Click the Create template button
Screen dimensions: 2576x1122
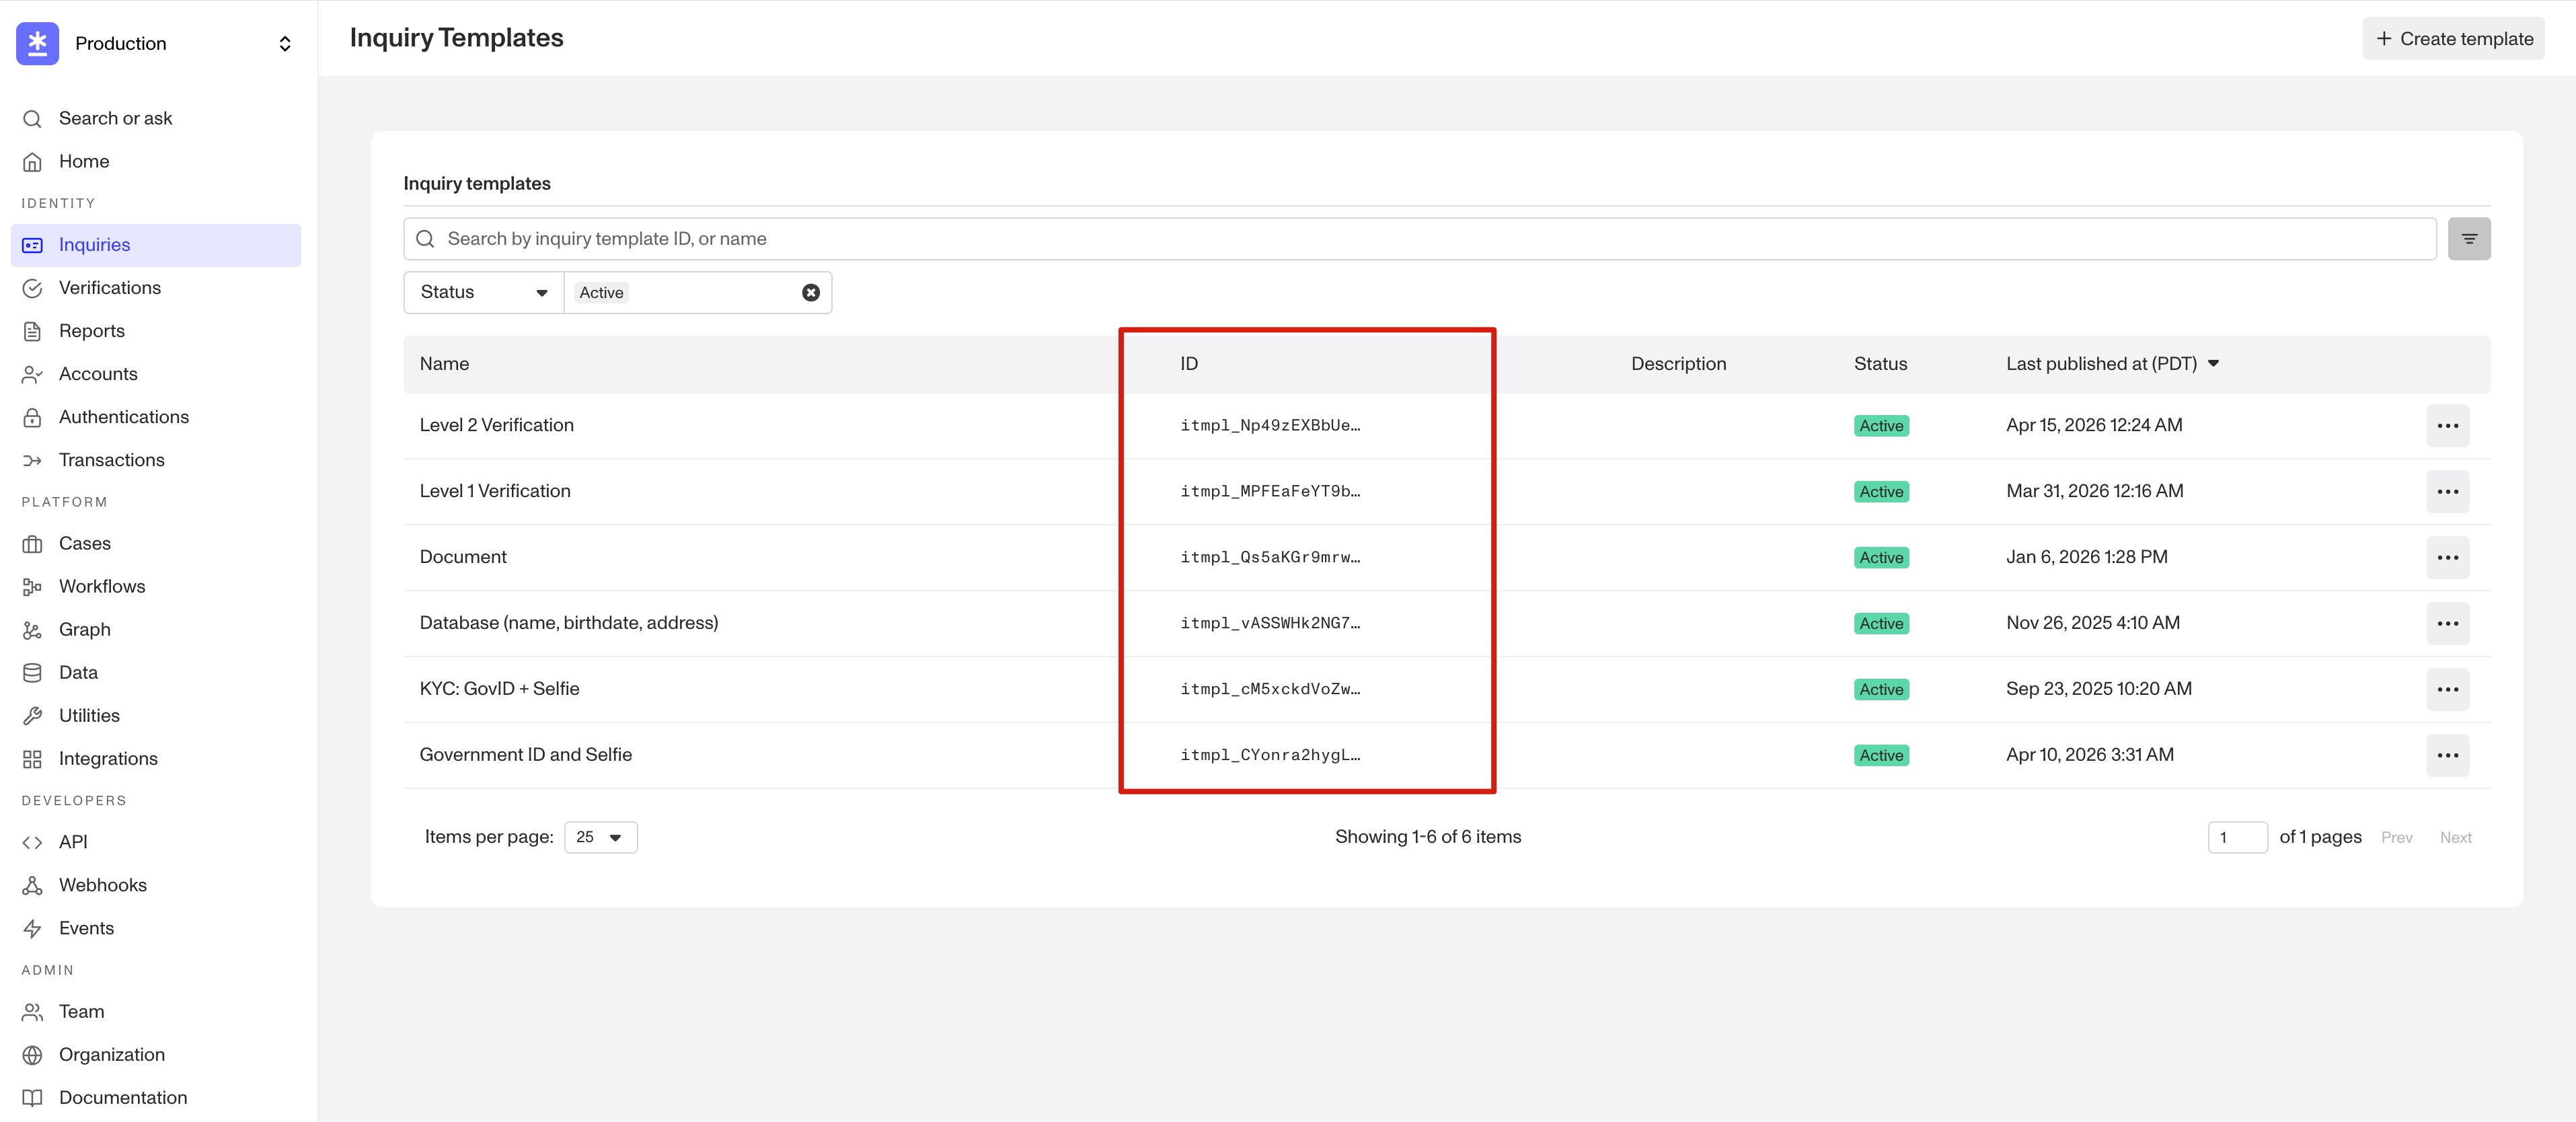click(x=2453, y=39)
